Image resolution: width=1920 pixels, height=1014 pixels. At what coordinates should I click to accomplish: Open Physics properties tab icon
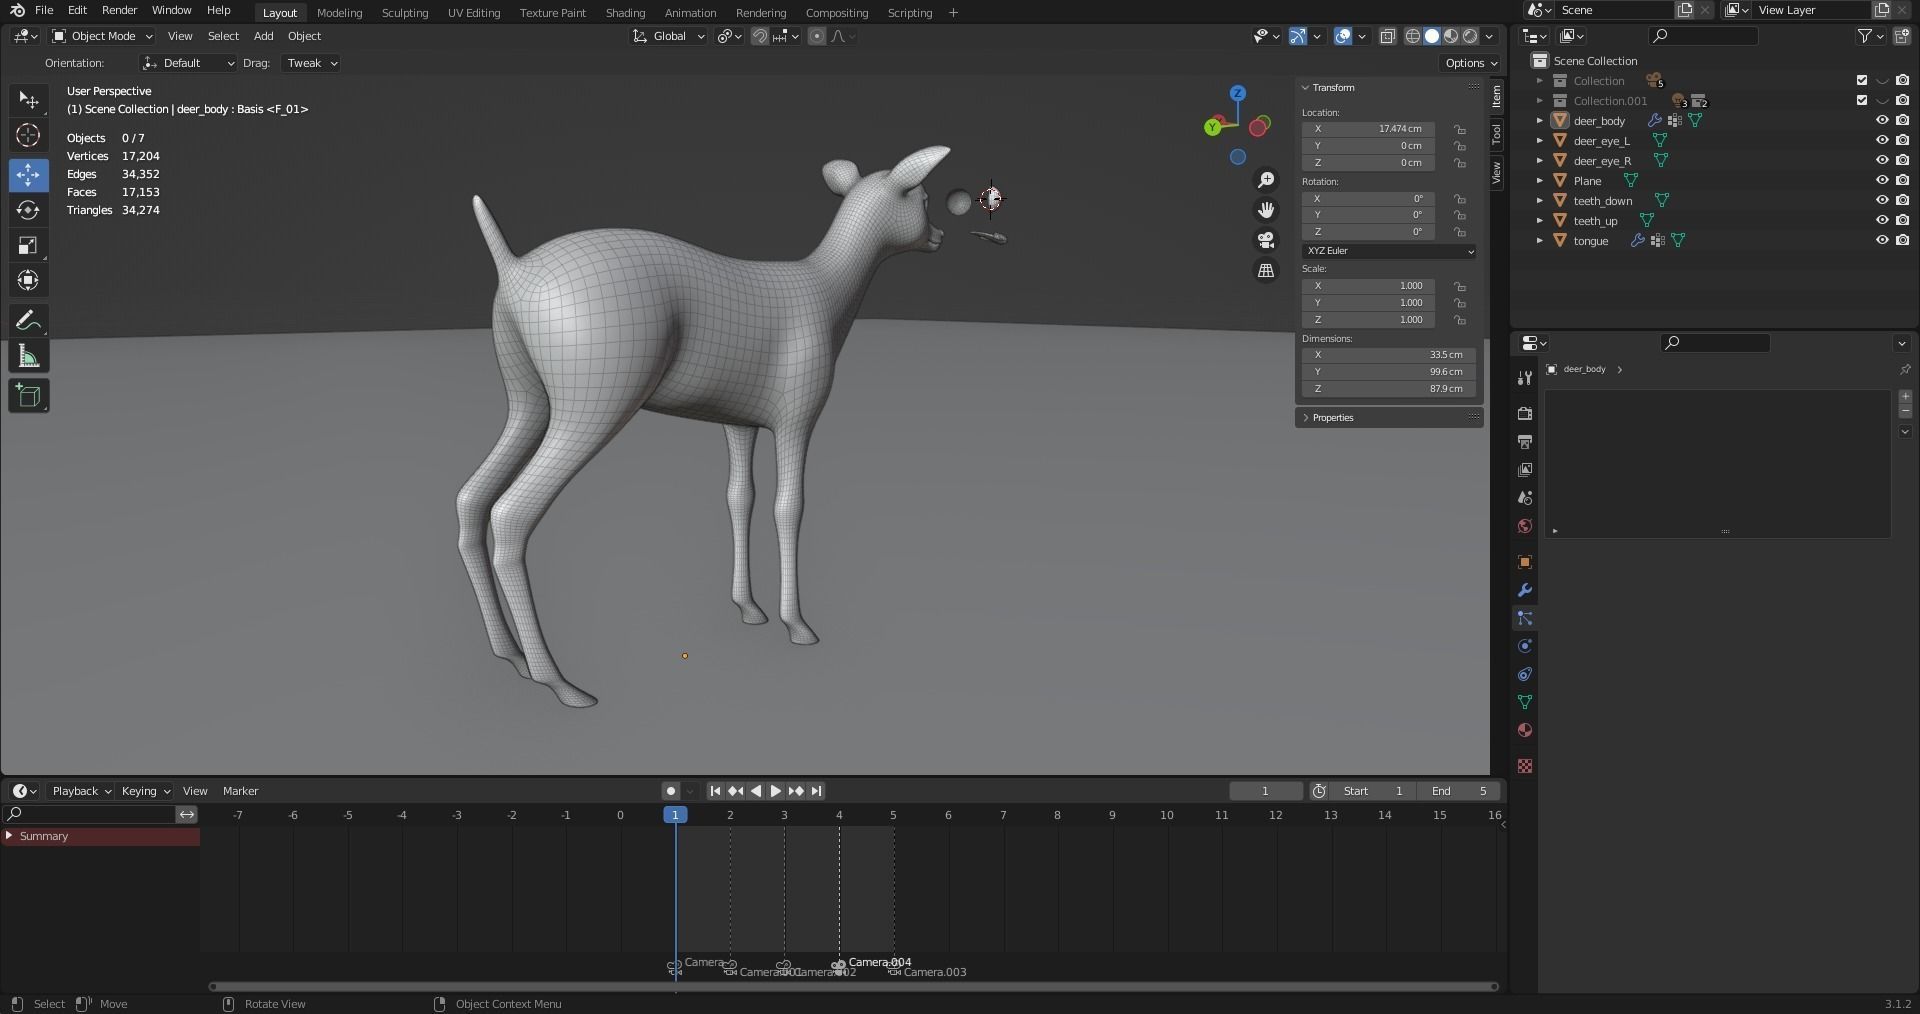coord(1525,646)
